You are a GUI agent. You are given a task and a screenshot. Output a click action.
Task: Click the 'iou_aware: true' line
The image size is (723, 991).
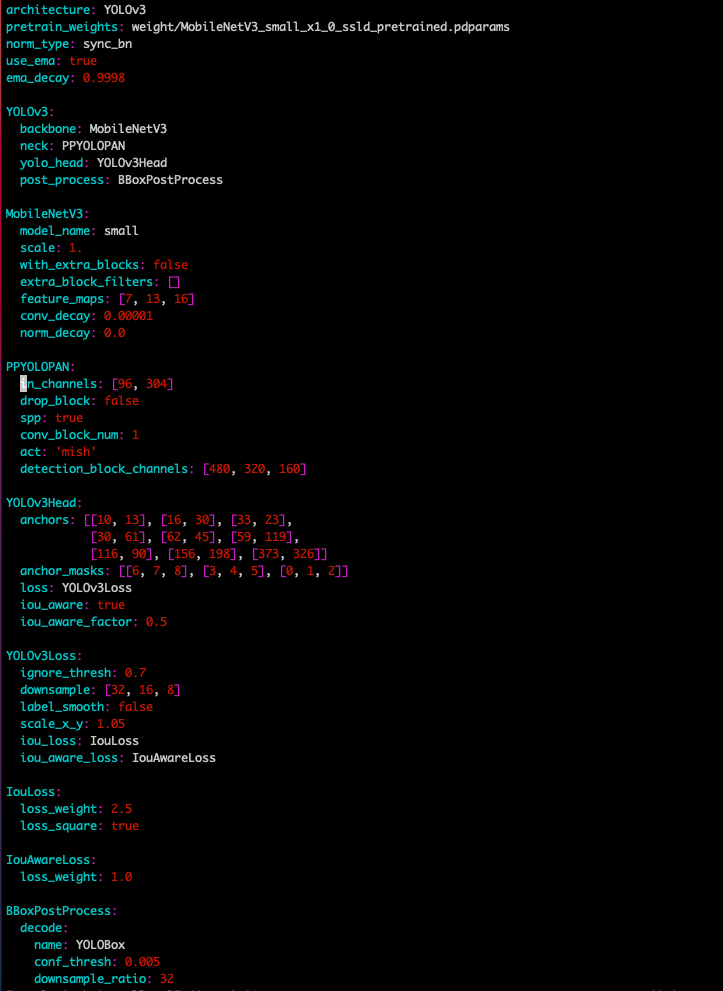click(72, 605)
